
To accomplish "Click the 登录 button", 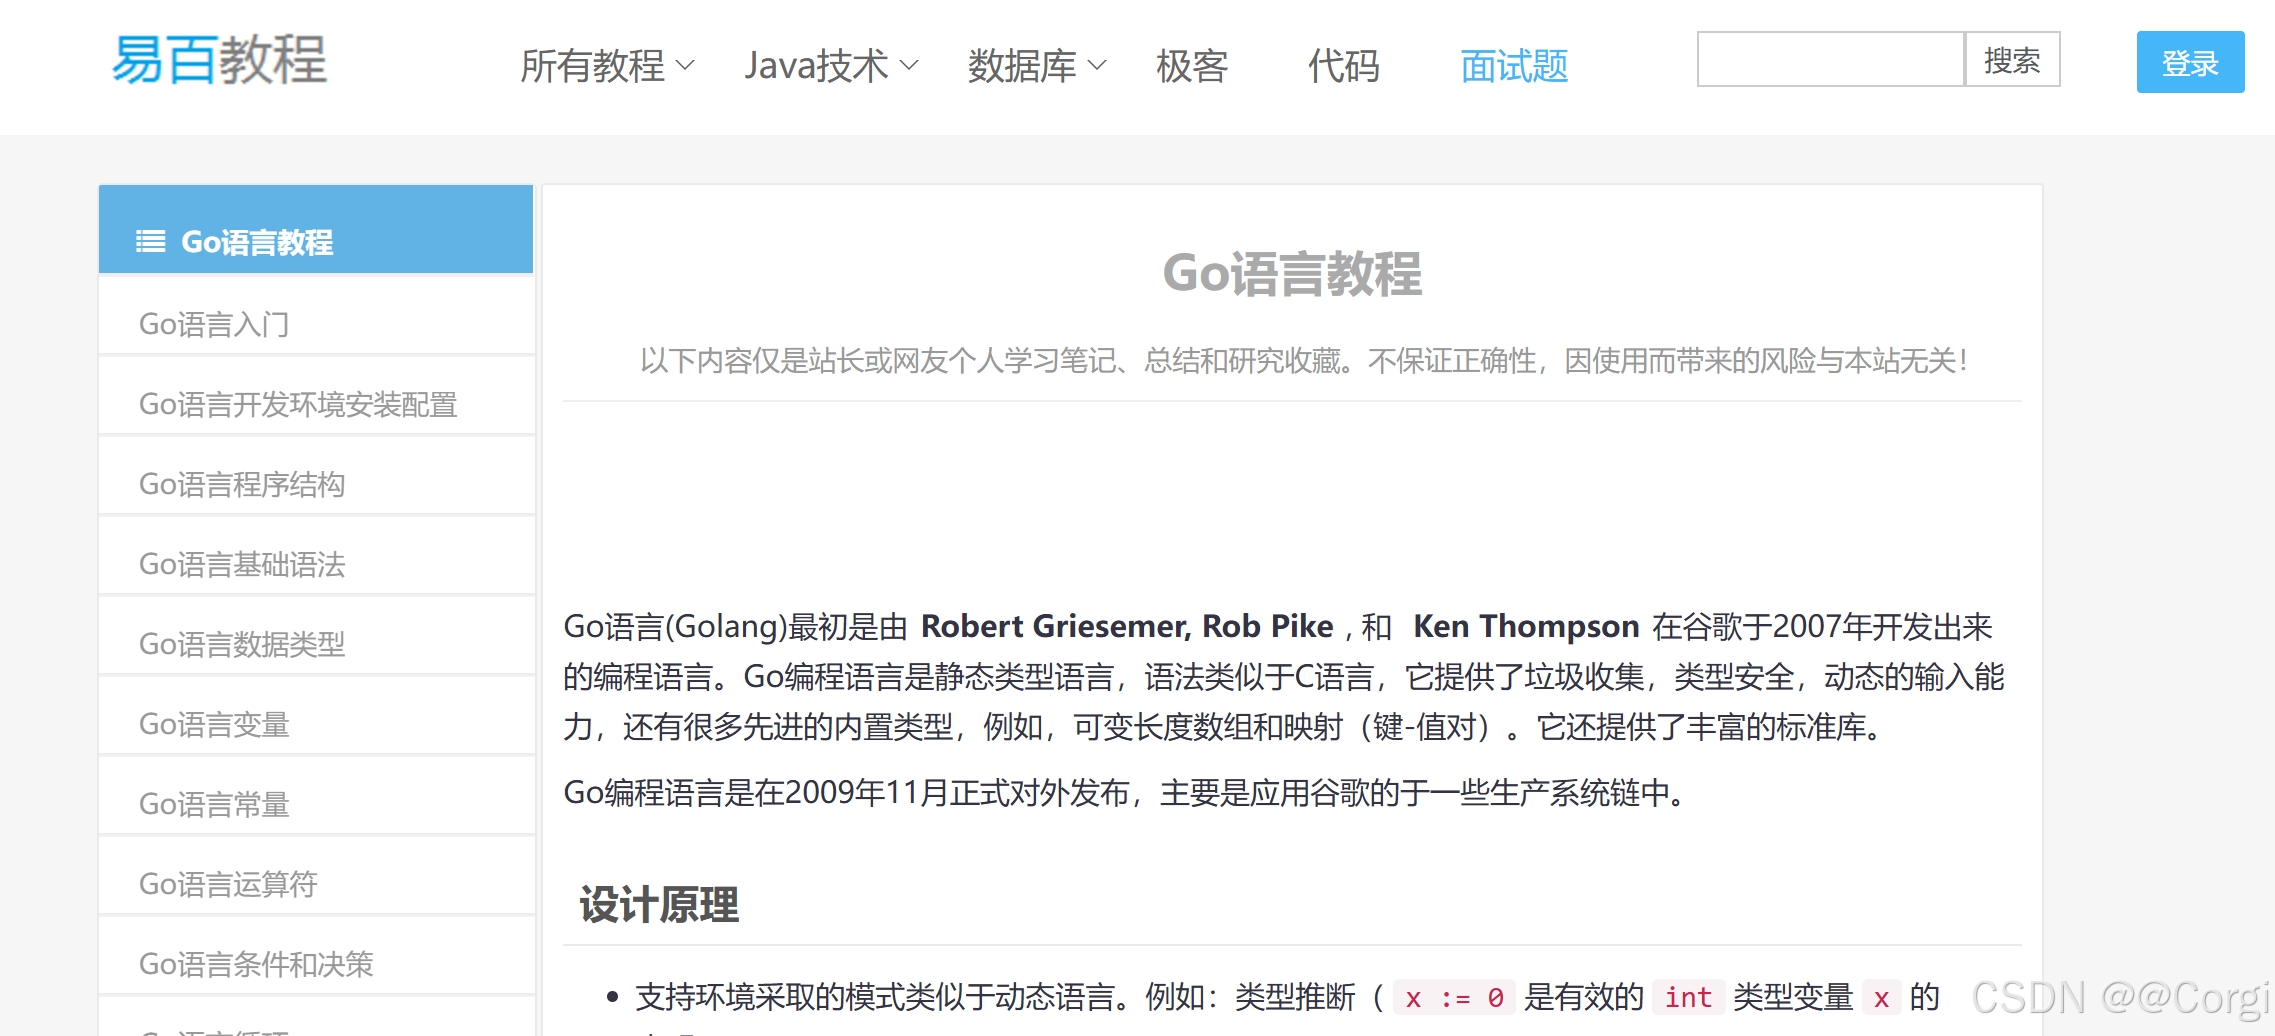I will [2190, 62].
